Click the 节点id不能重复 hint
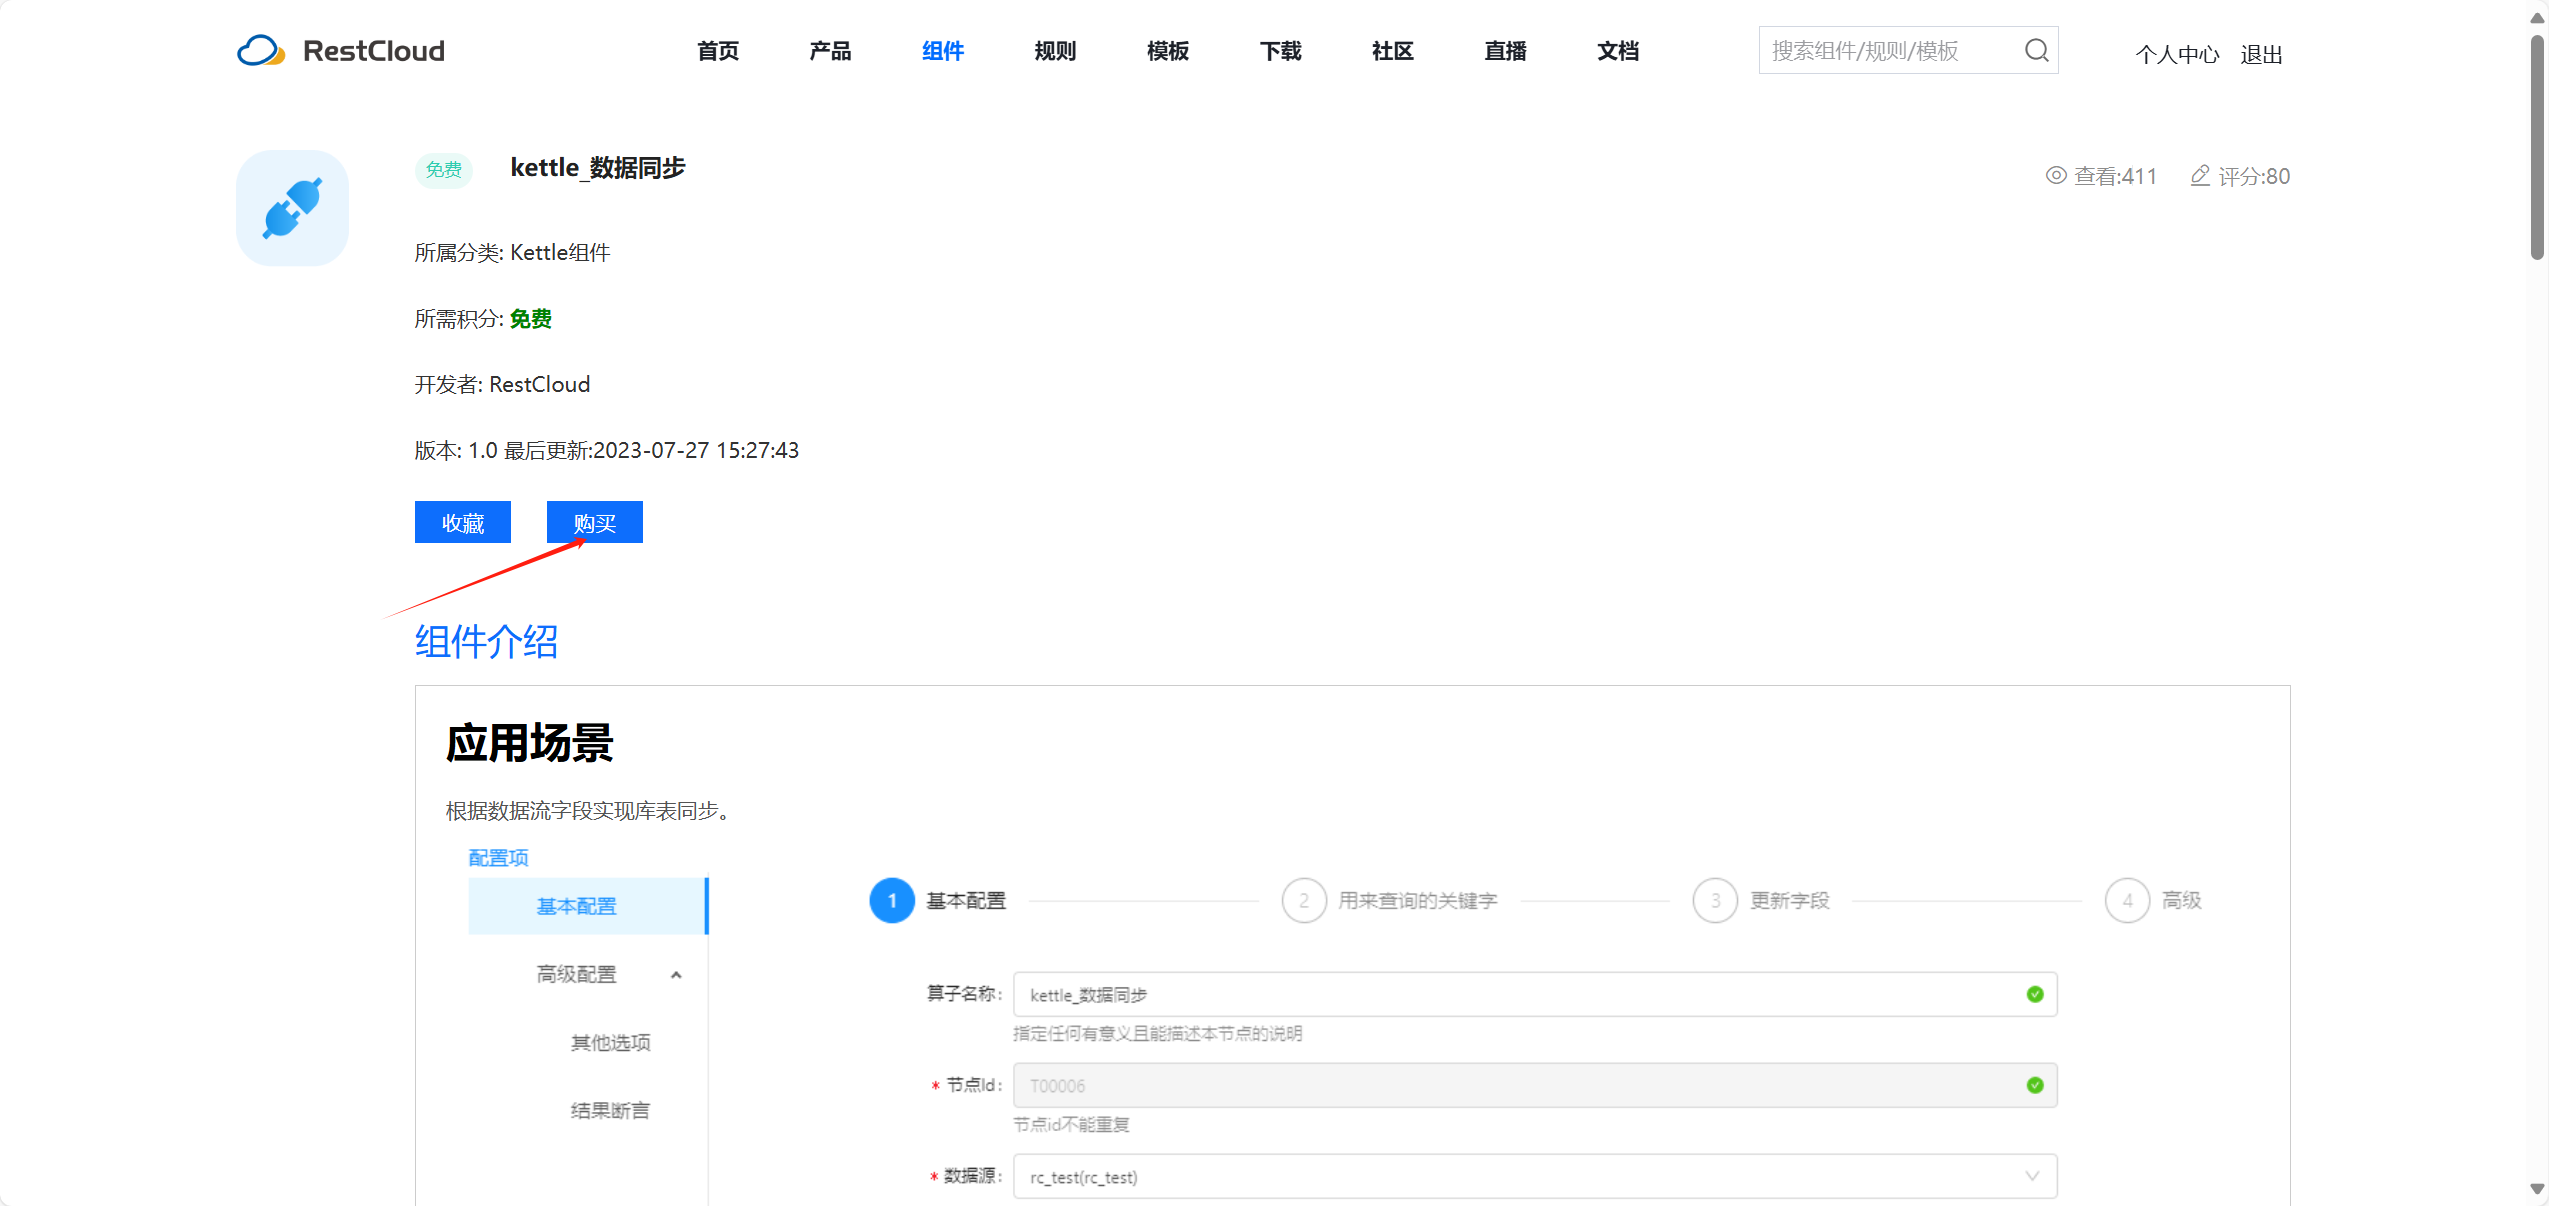The width and height of the screenshot is (2549, 1206). pos(1071,1125)
